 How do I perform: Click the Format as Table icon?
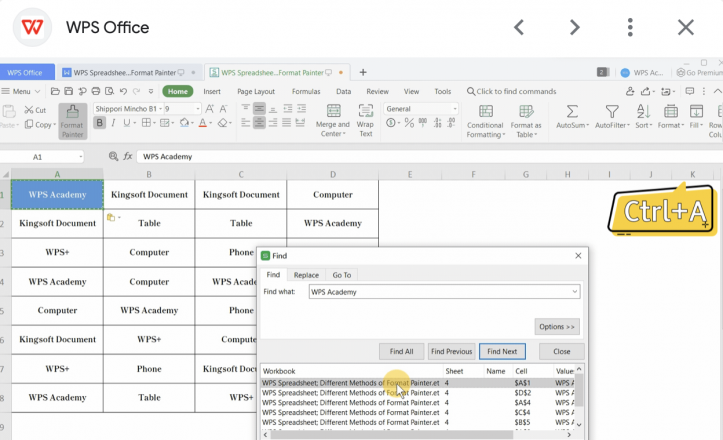[526, 112]
